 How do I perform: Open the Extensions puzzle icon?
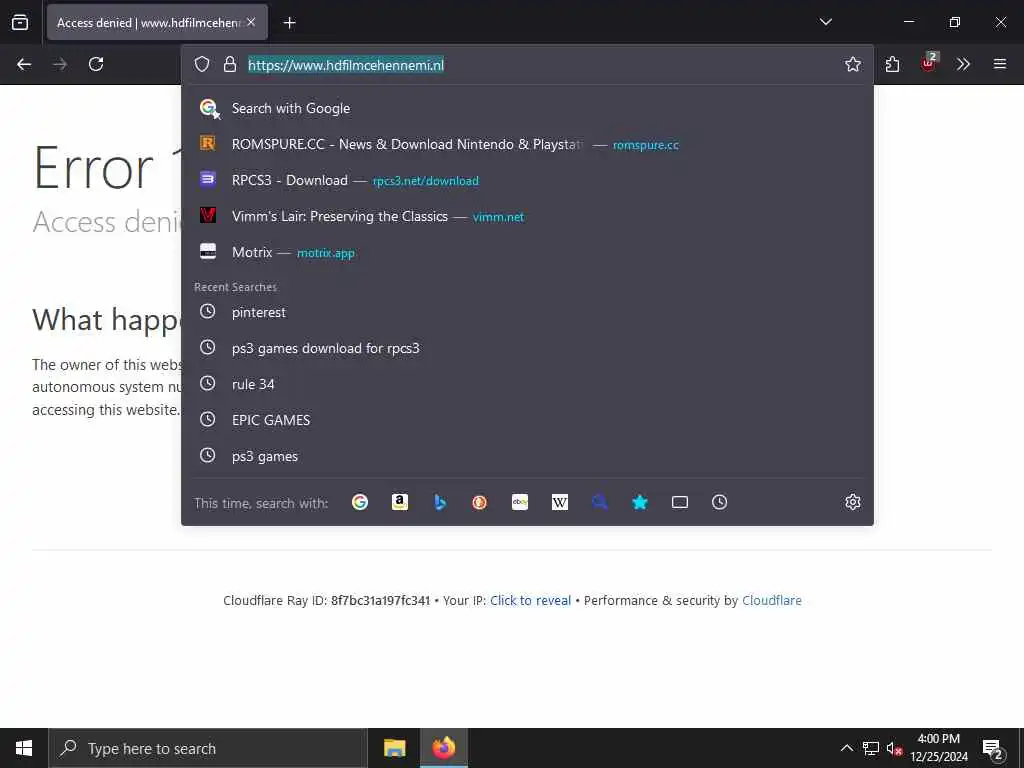(892, 64)
